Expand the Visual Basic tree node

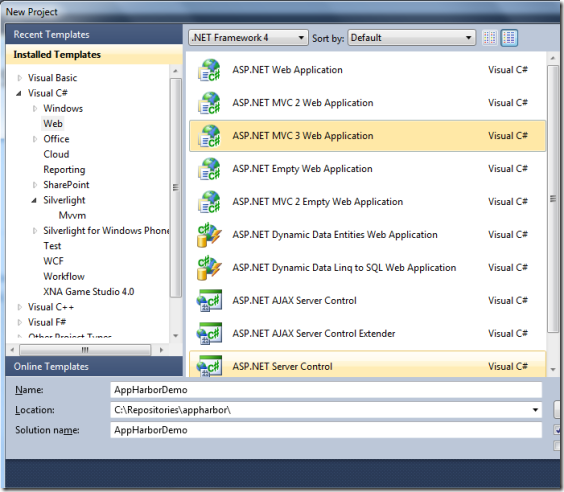(20, 78)
